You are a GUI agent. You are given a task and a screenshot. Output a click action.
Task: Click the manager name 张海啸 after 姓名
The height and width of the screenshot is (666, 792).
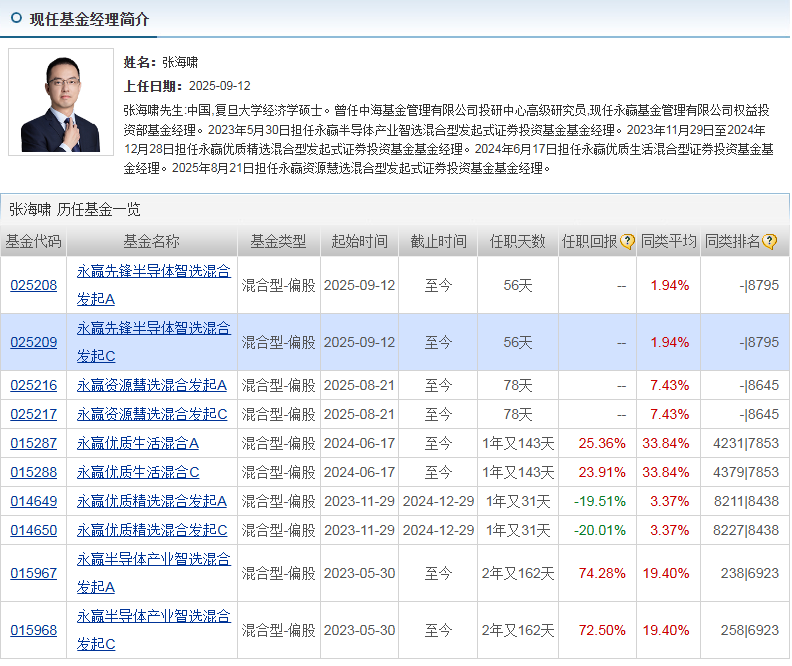tap(180, 63)
